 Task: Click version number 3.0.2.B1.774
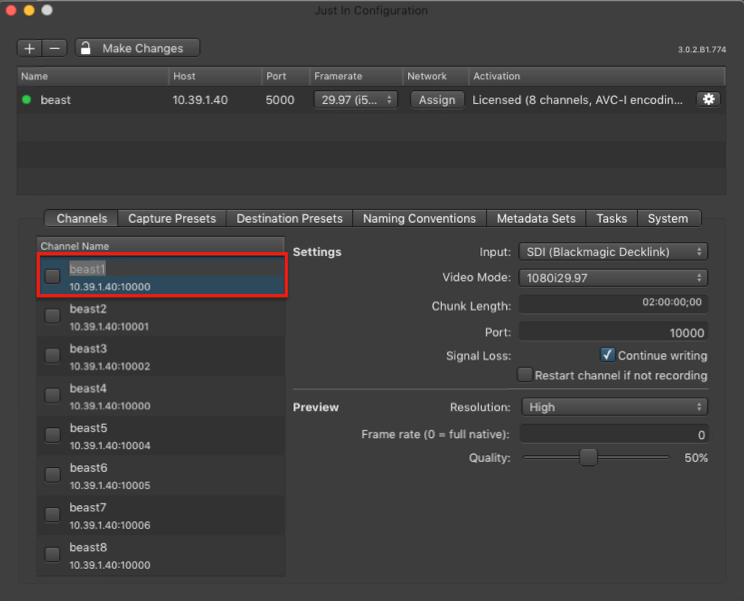point(702,49)
